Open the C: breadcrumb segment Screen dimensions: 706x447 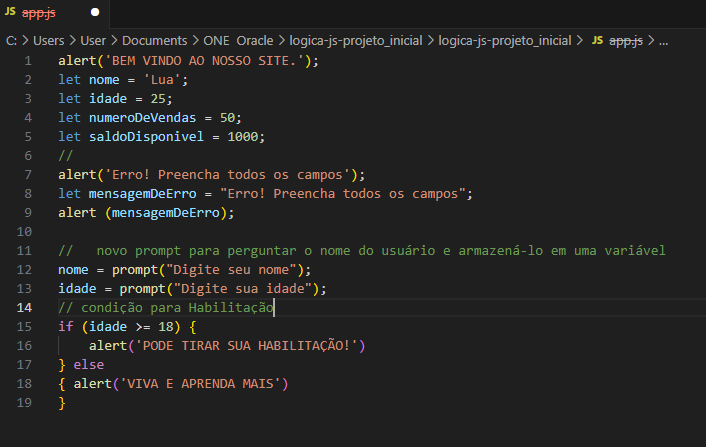click(11, 41)
